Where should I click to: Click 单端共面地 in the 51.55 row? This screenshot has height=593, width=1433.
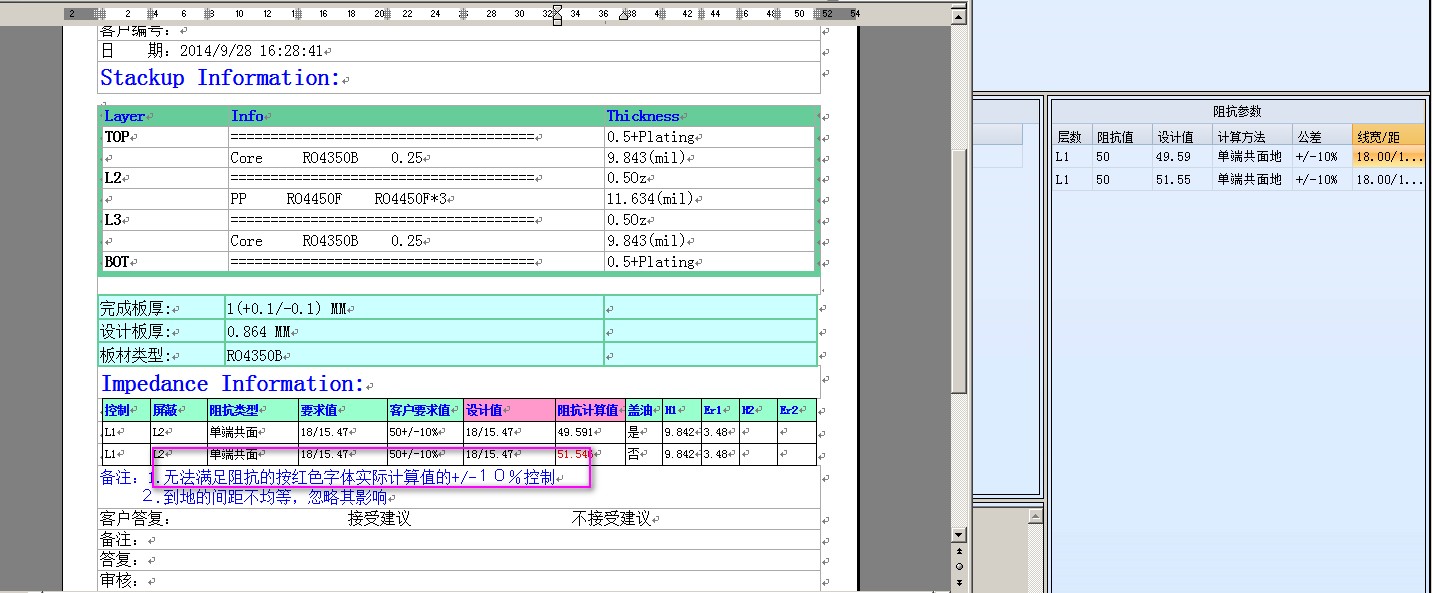click(1251, 179)
